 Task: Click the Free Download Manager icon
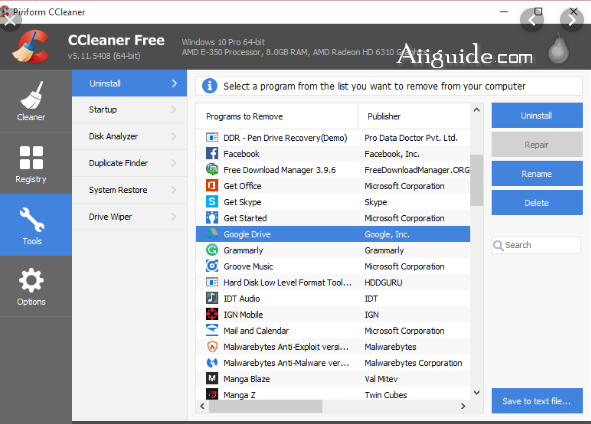click(212, 170)
